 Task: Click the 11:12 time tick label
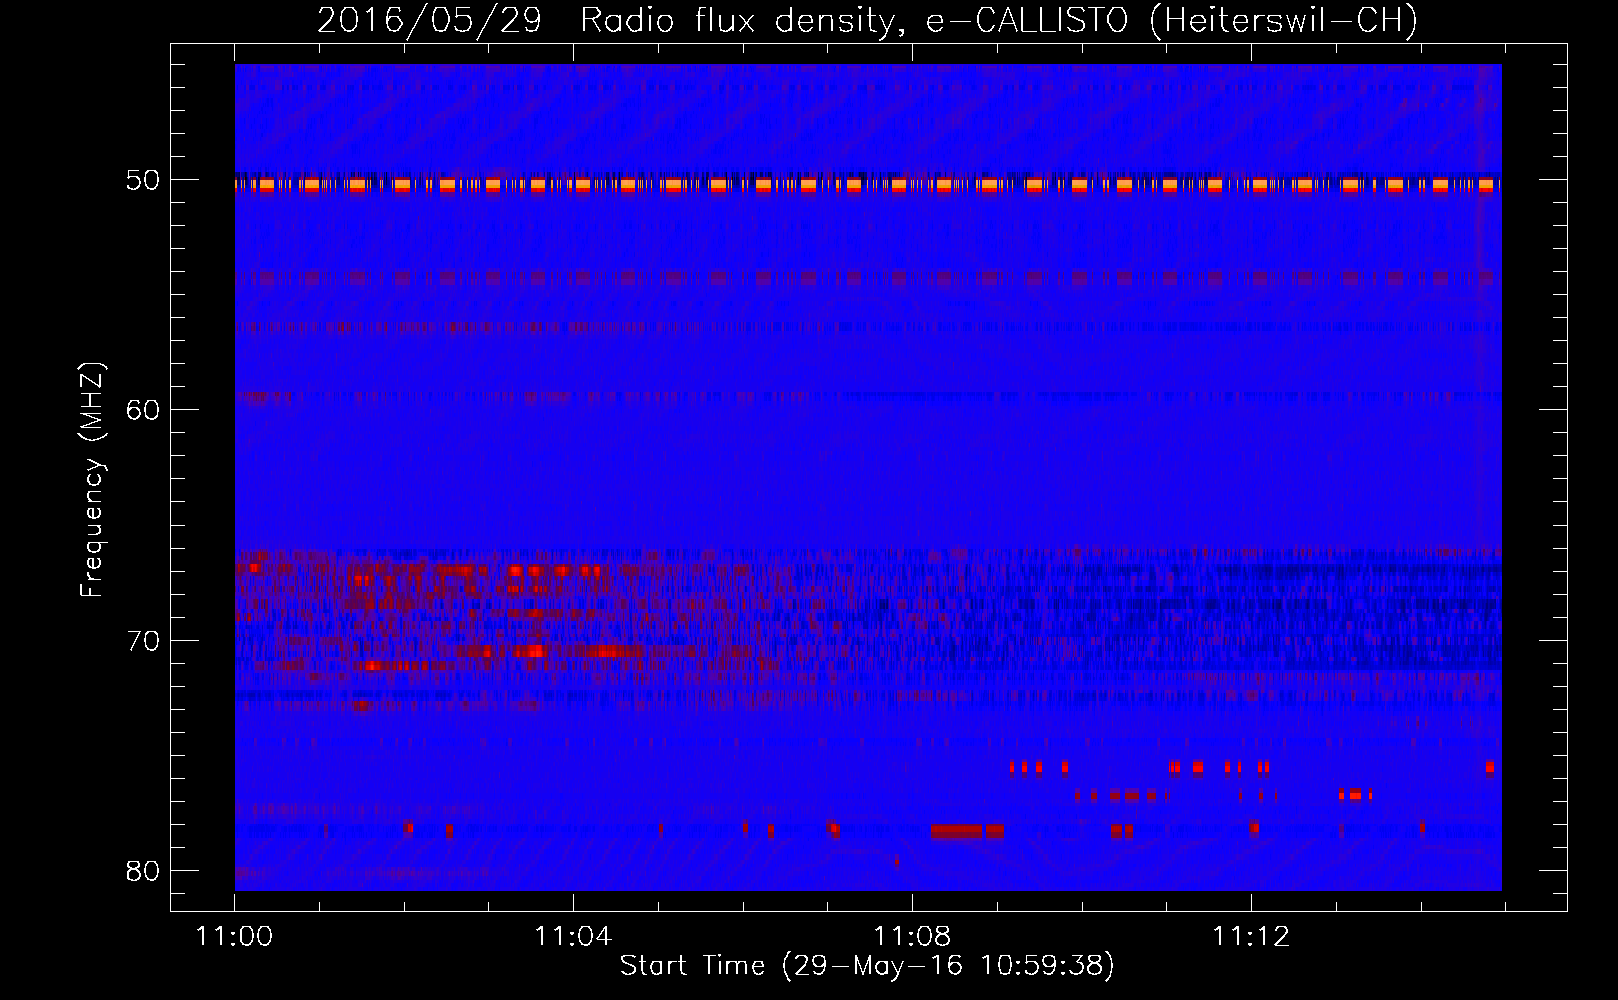pos(1251,937)
